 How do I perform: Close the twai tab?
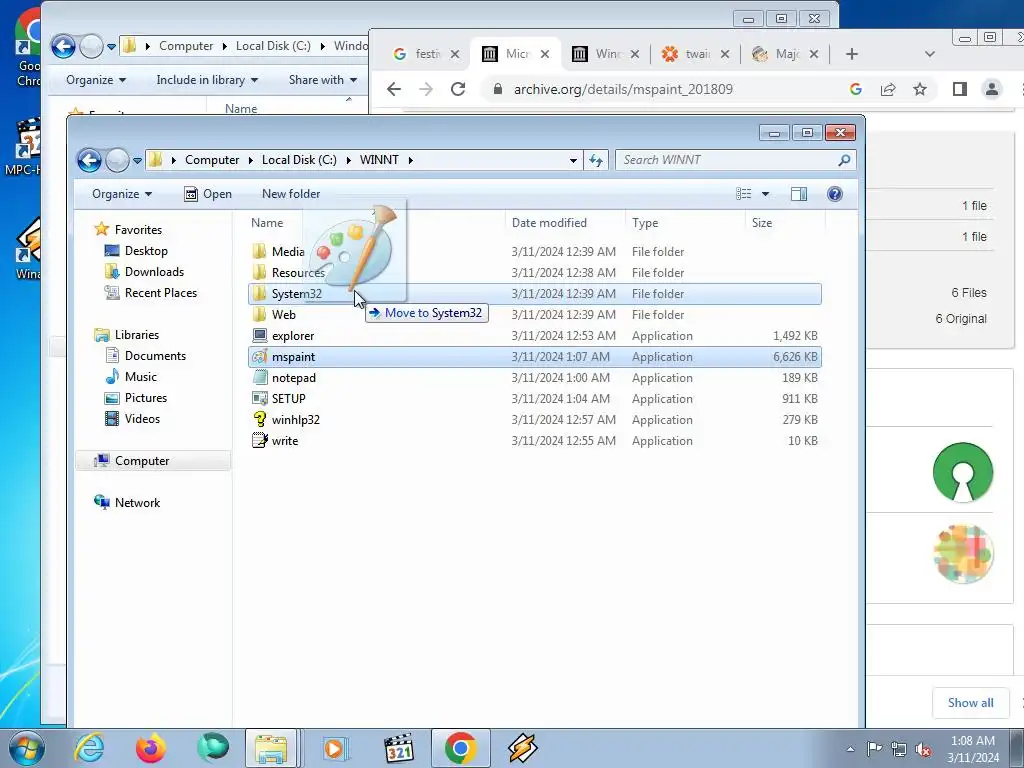[x=724, y=54]
